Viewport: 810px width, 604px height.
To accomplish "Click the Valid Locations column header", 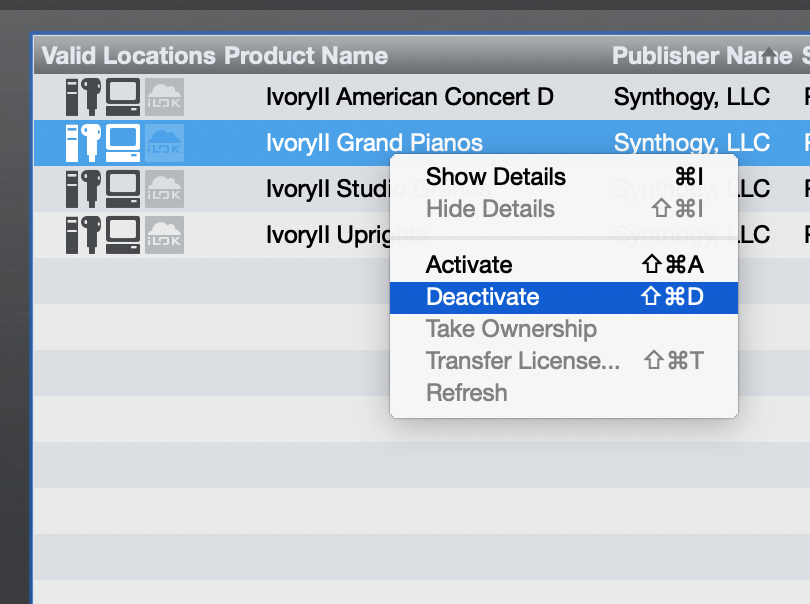I will 129,55.
